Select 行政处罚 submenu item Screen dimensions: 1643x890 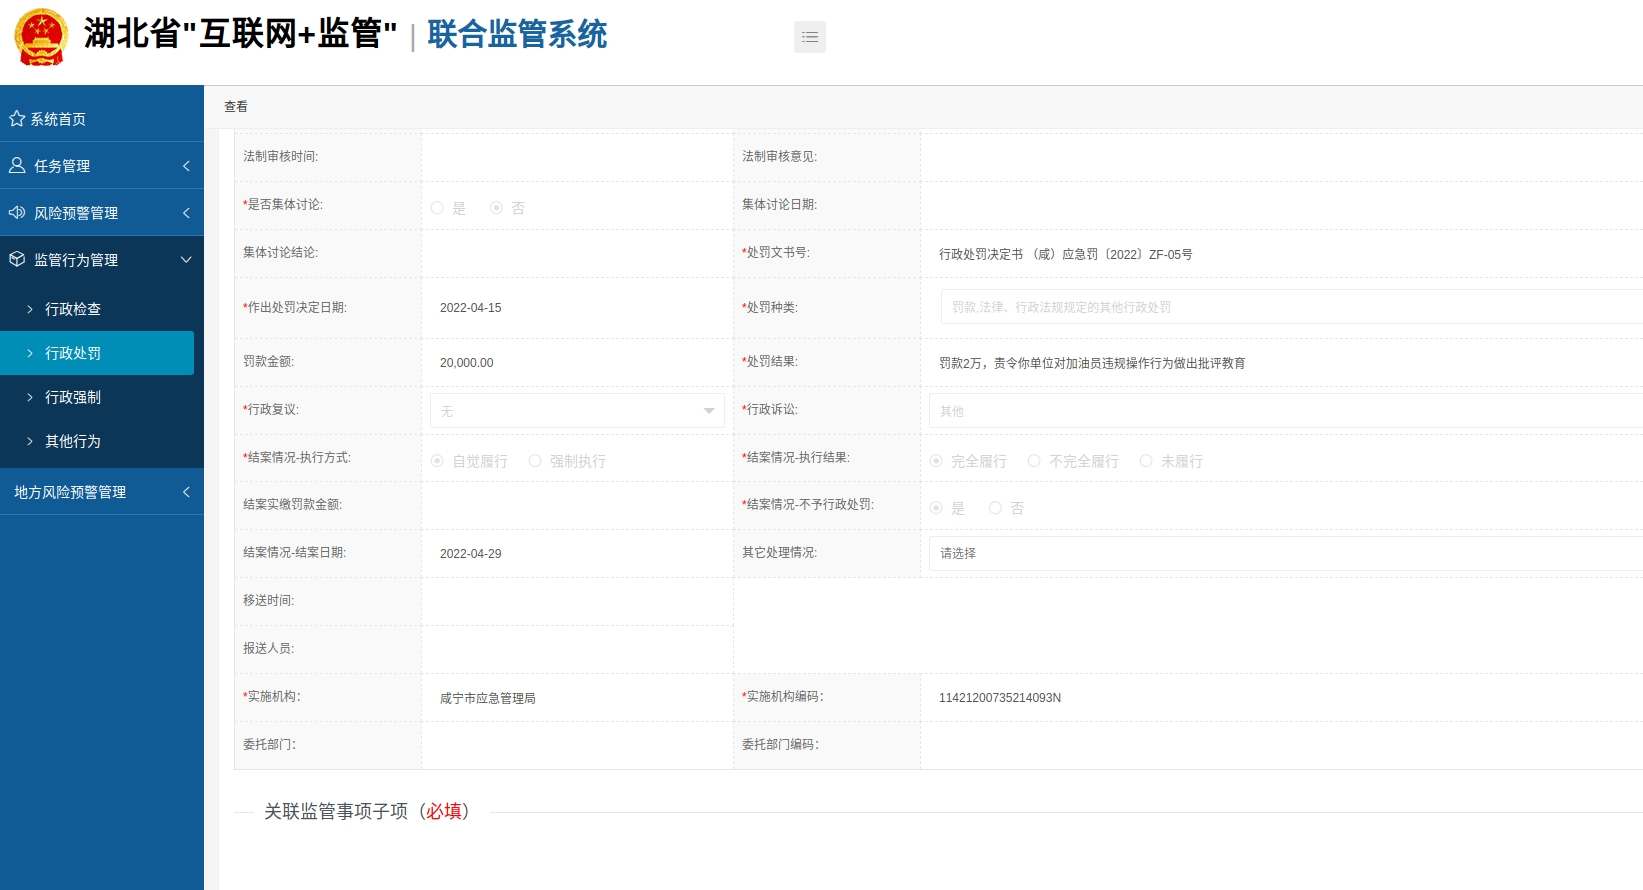click(x=97, y=353)
